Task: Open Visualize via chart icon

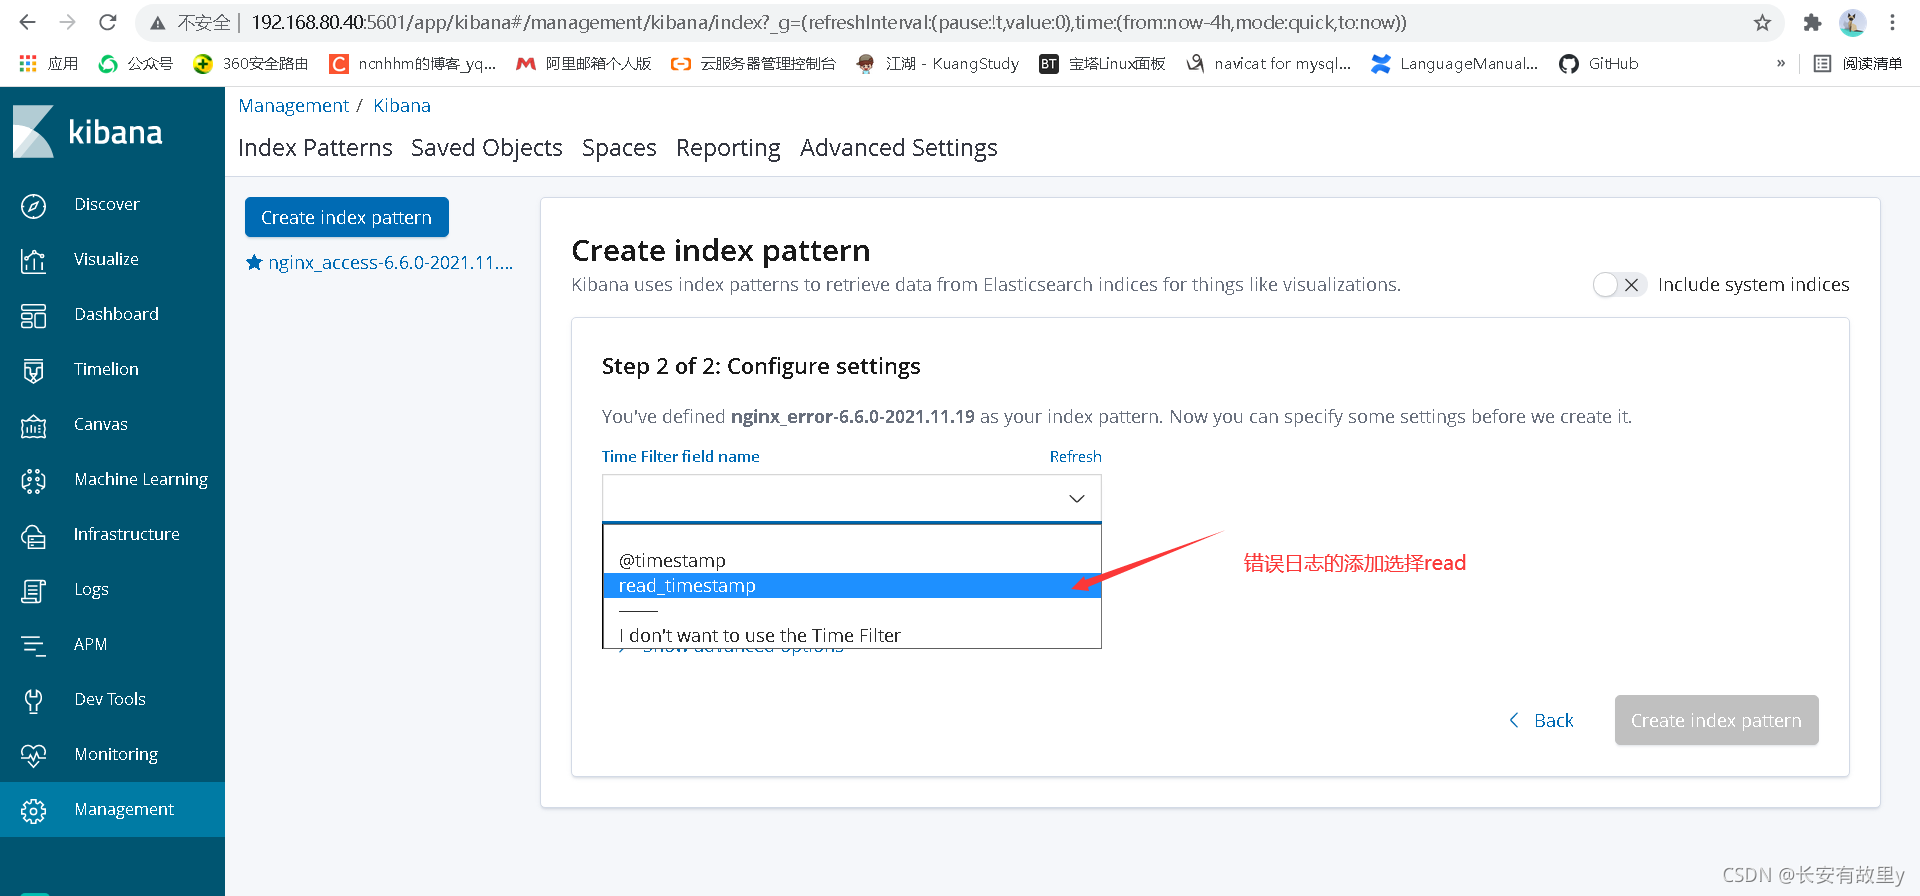Action: tap(33, 260)
